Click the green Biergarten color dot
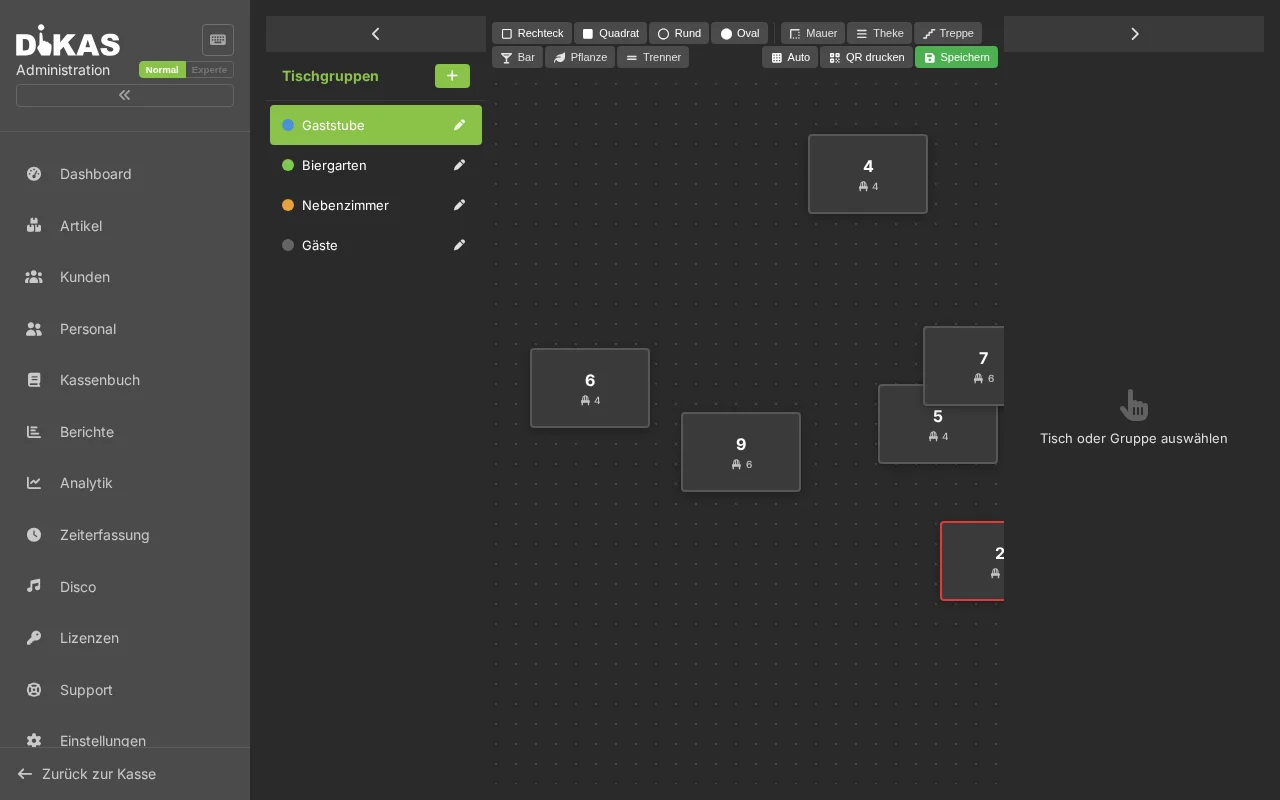 point(288,165)
